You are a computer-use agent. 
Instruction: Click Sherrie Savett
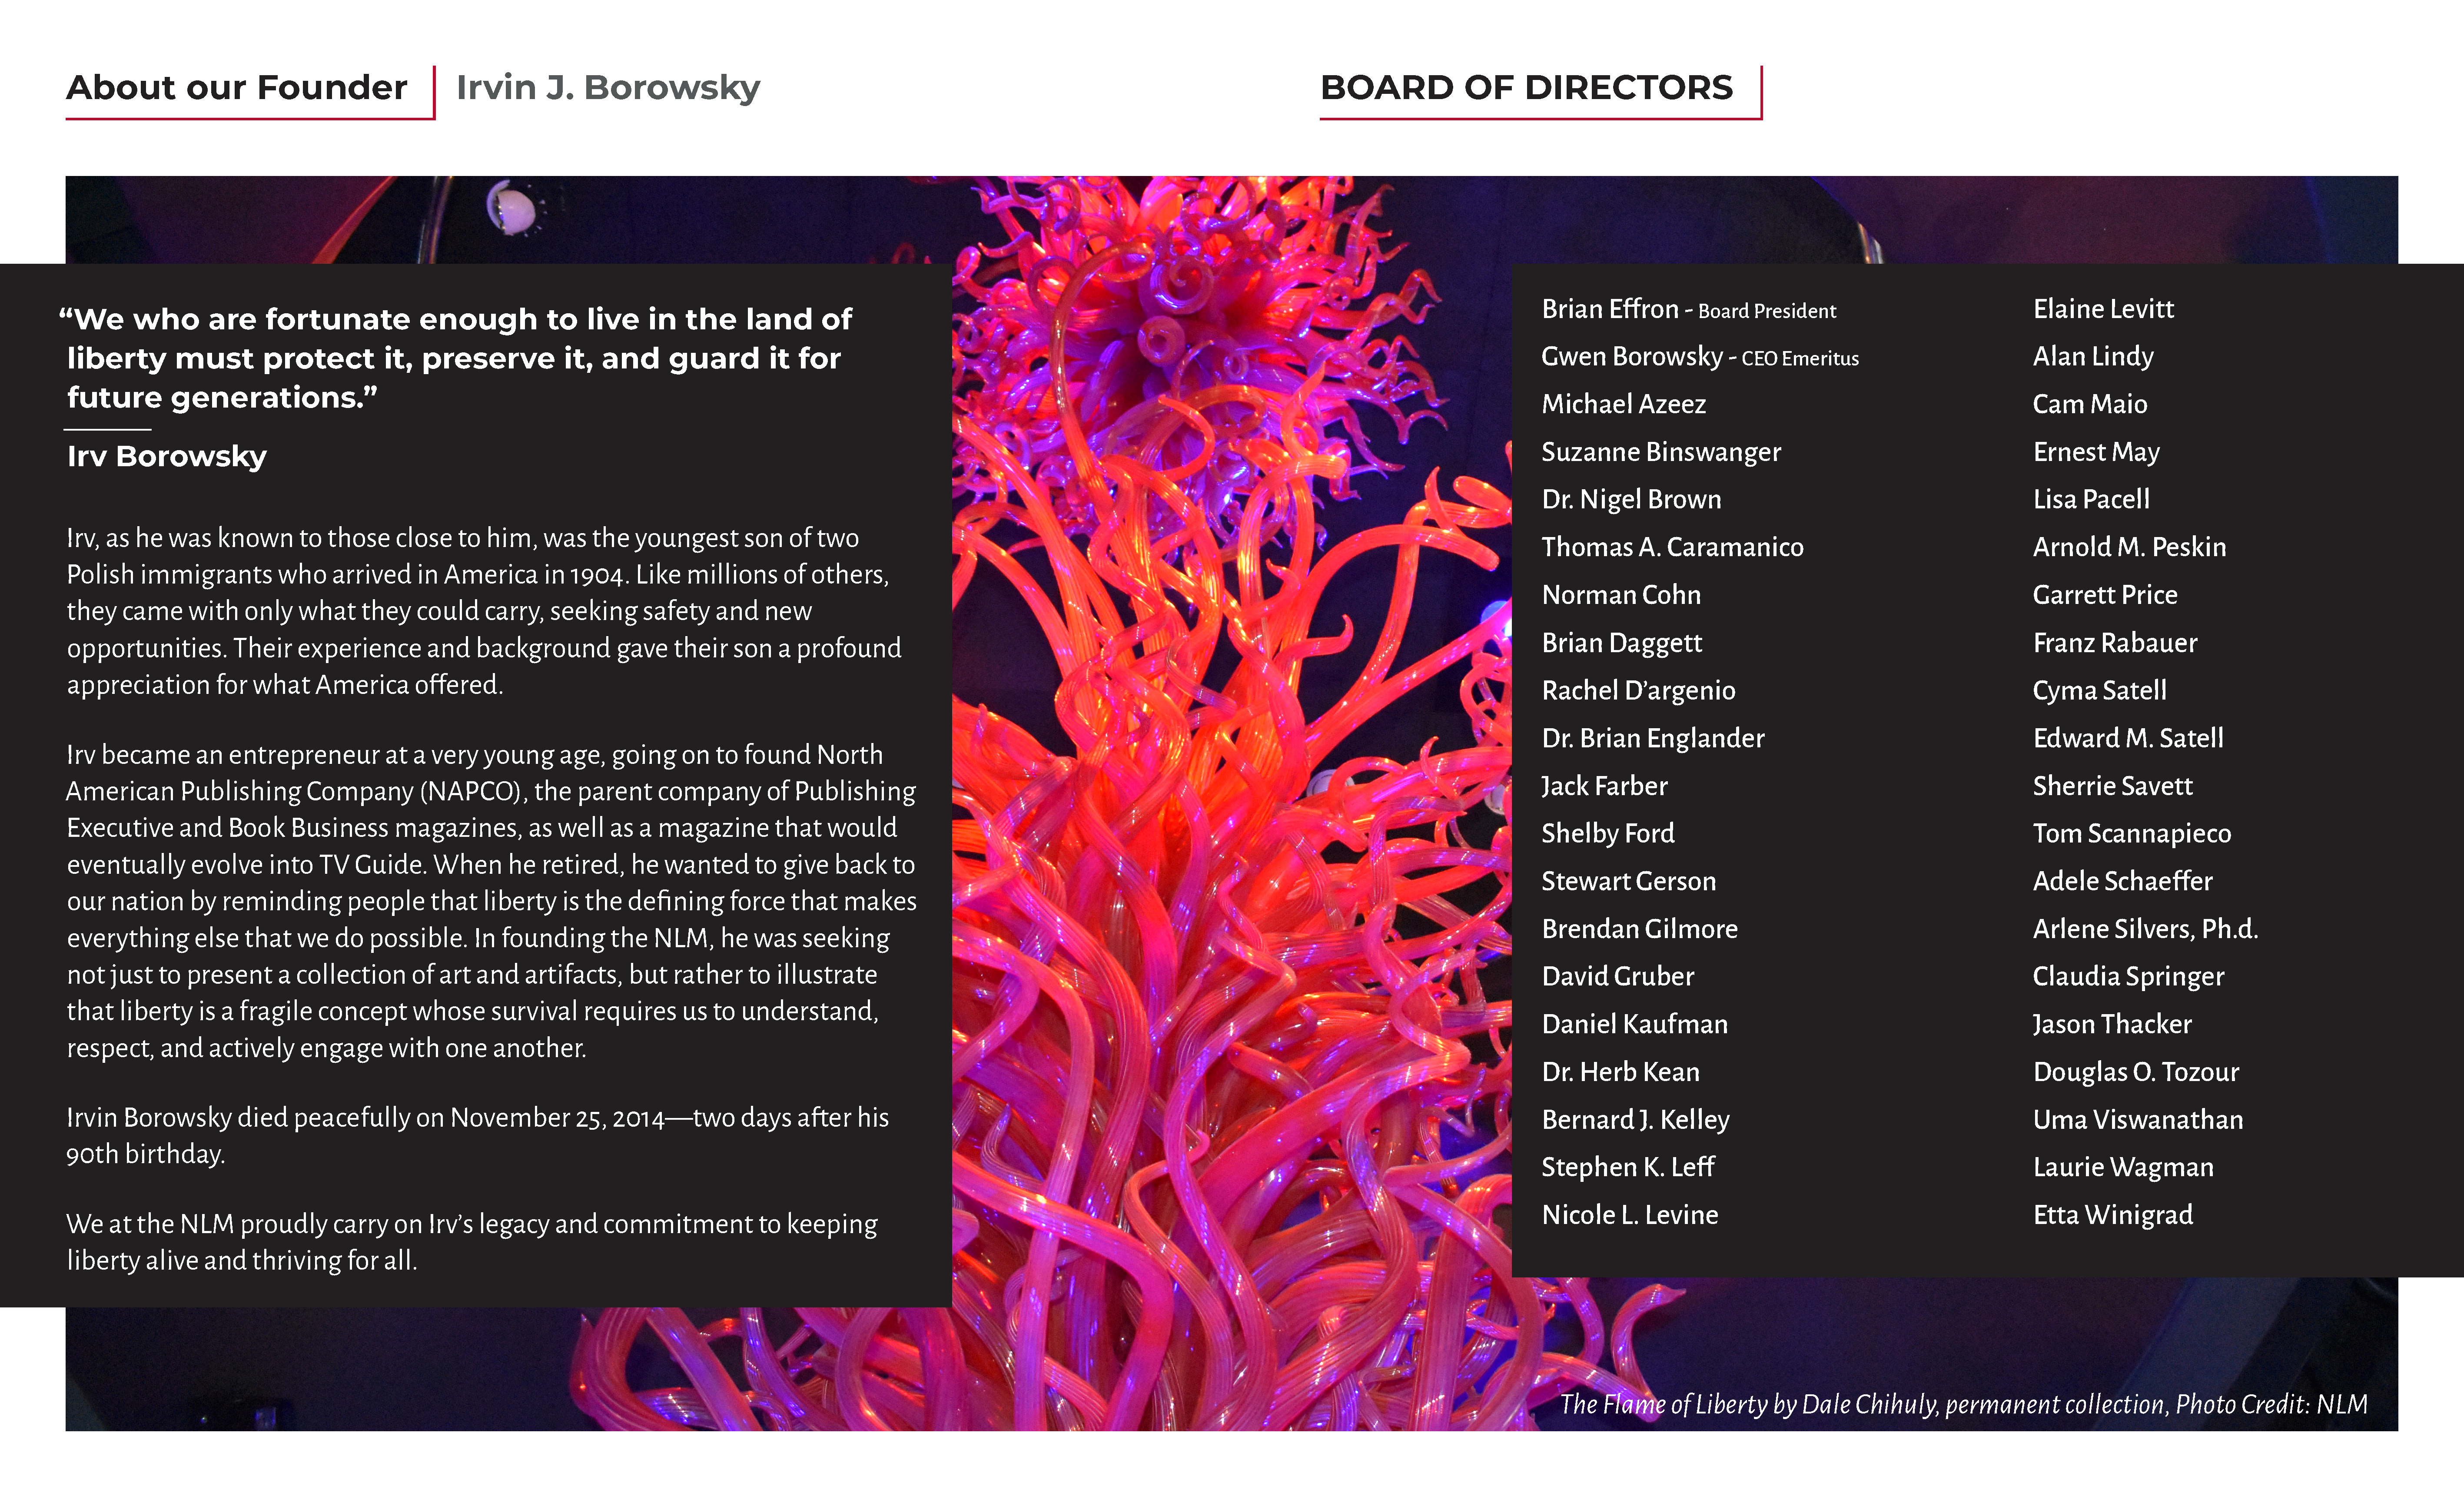click(2112, 786)
